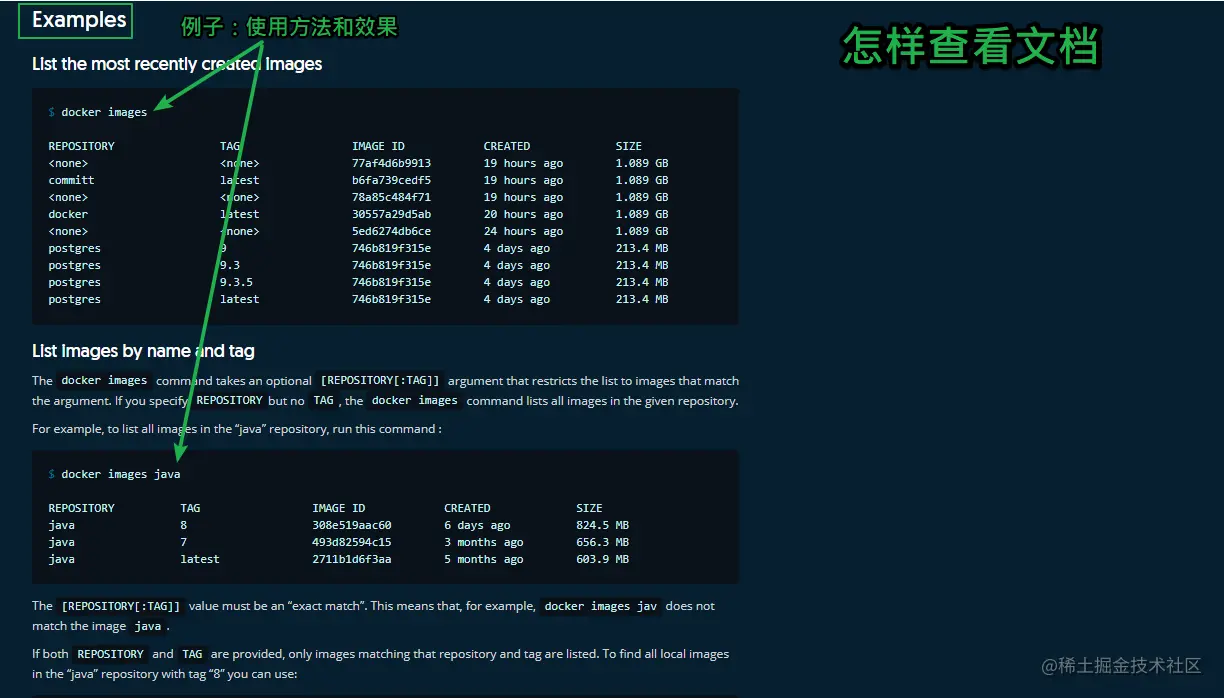The image size is (1224, 698).
Task: Click the "24 hours ago" created value
Action: pos(523,231)
